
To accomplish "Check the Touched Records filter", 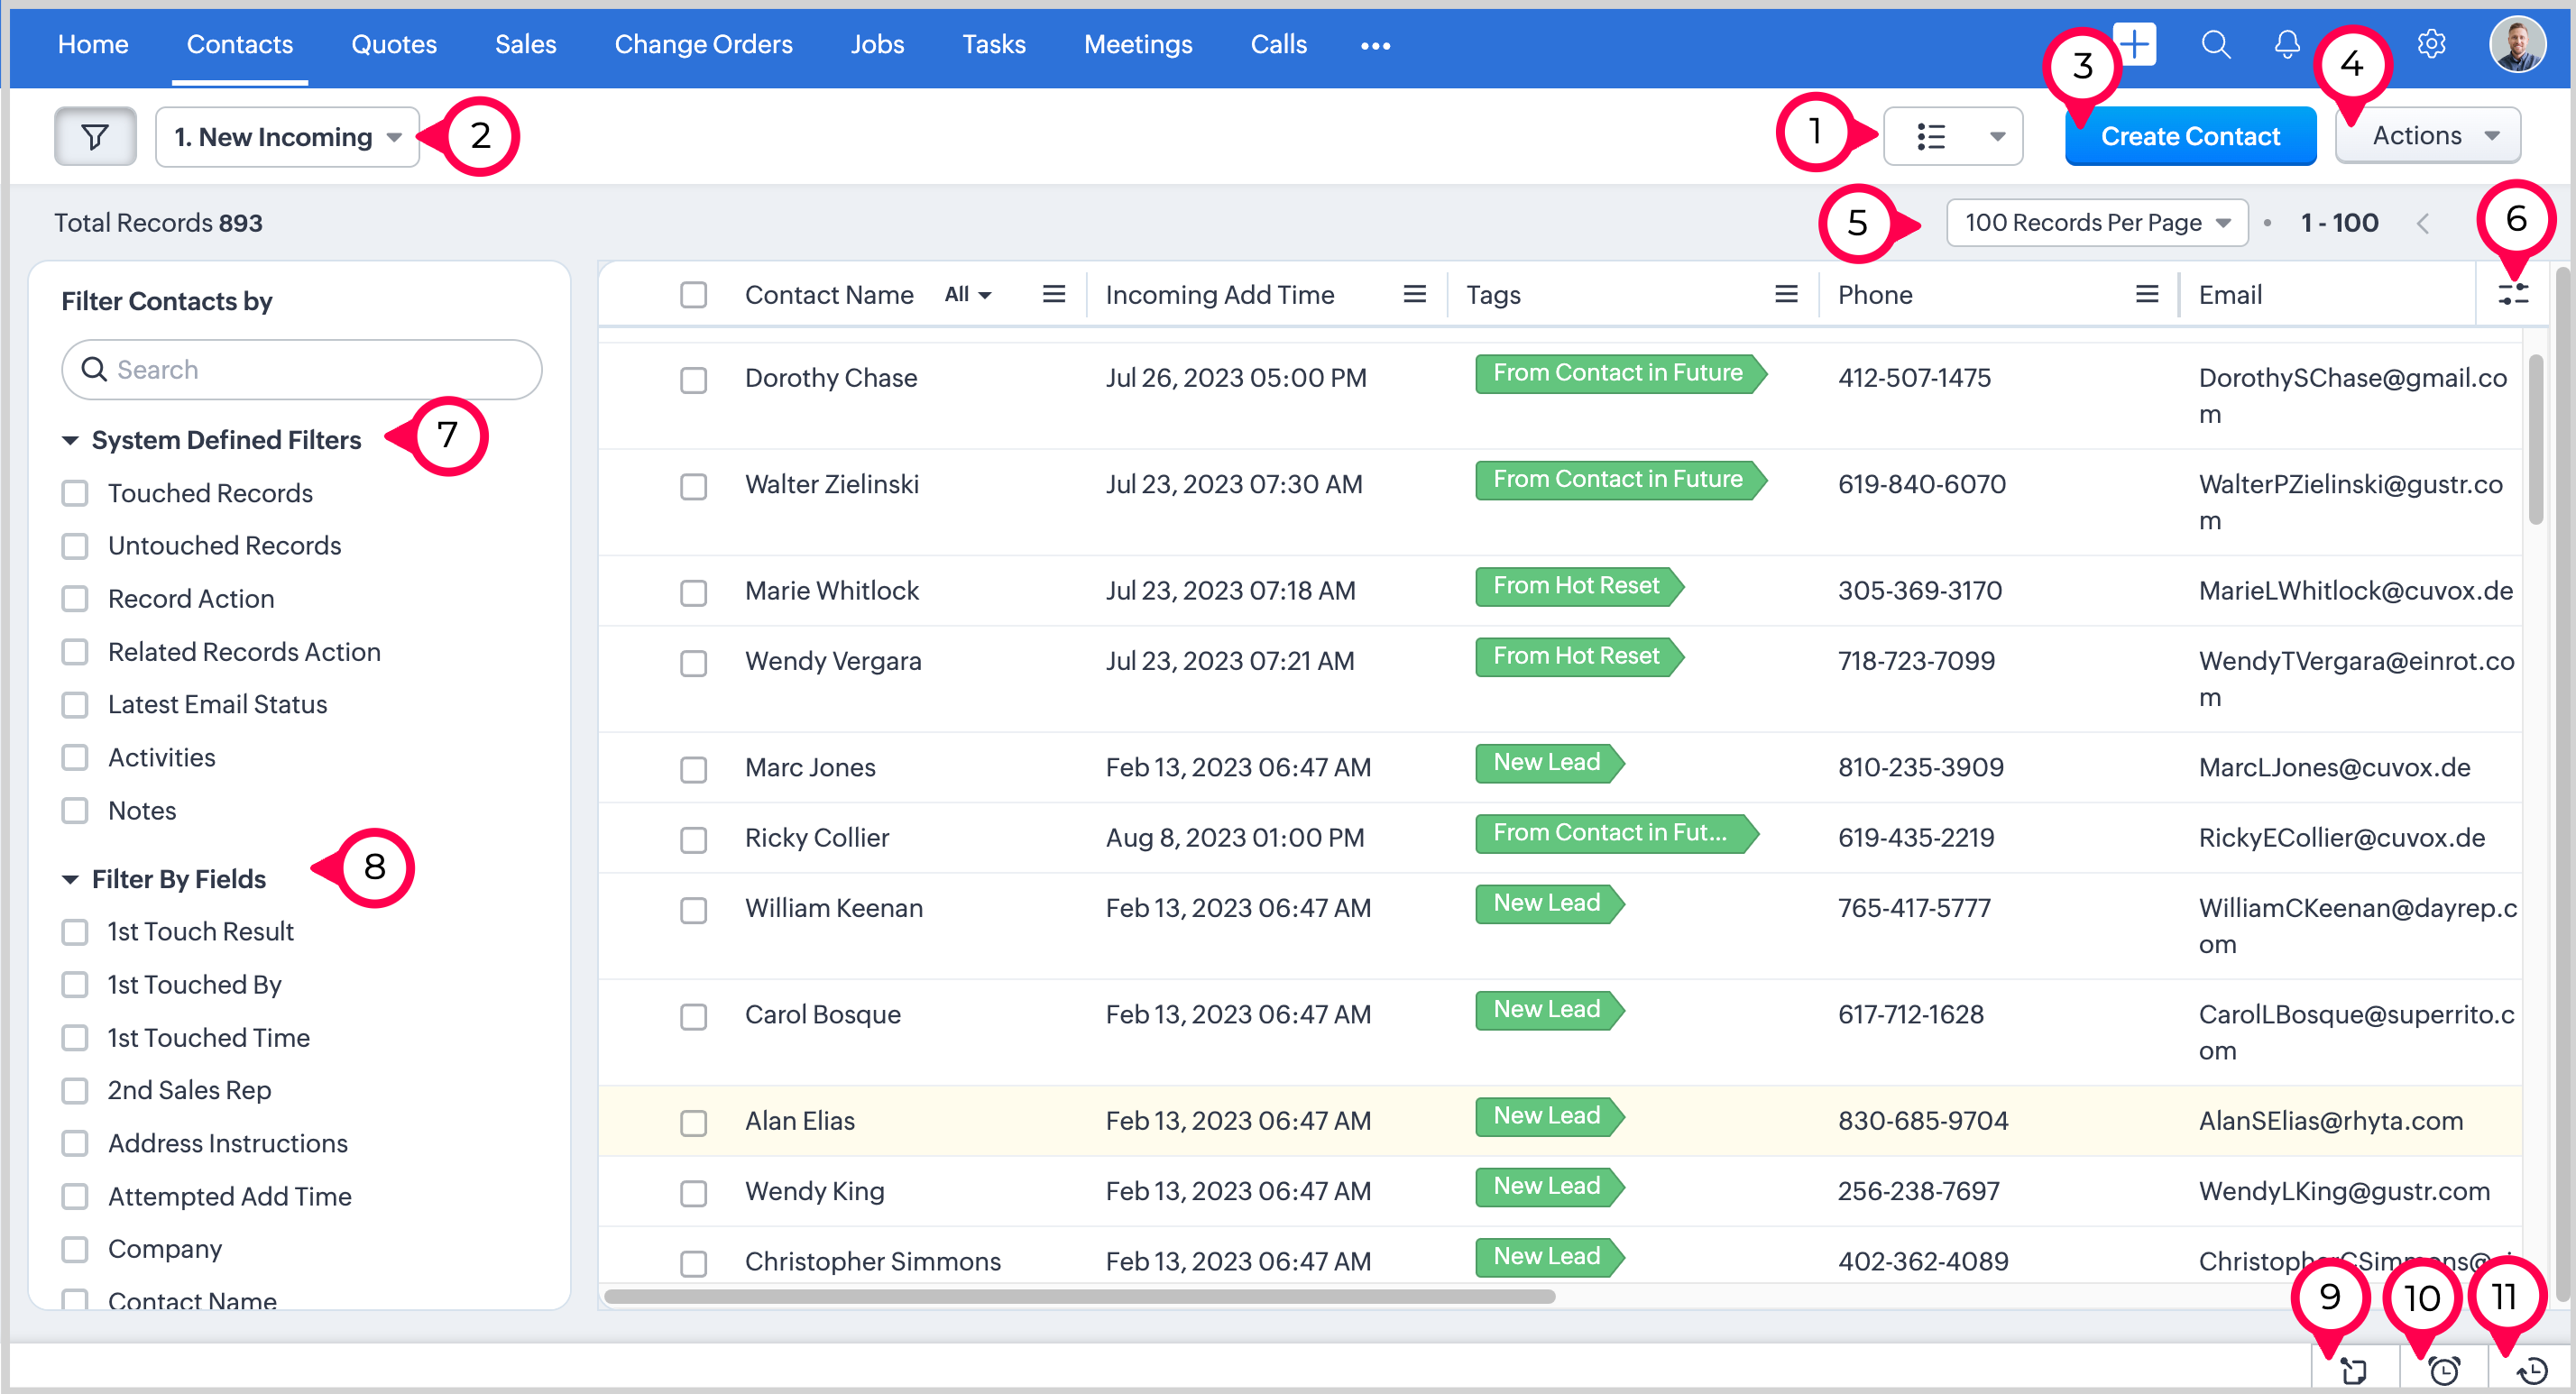I will click(75, 493).
